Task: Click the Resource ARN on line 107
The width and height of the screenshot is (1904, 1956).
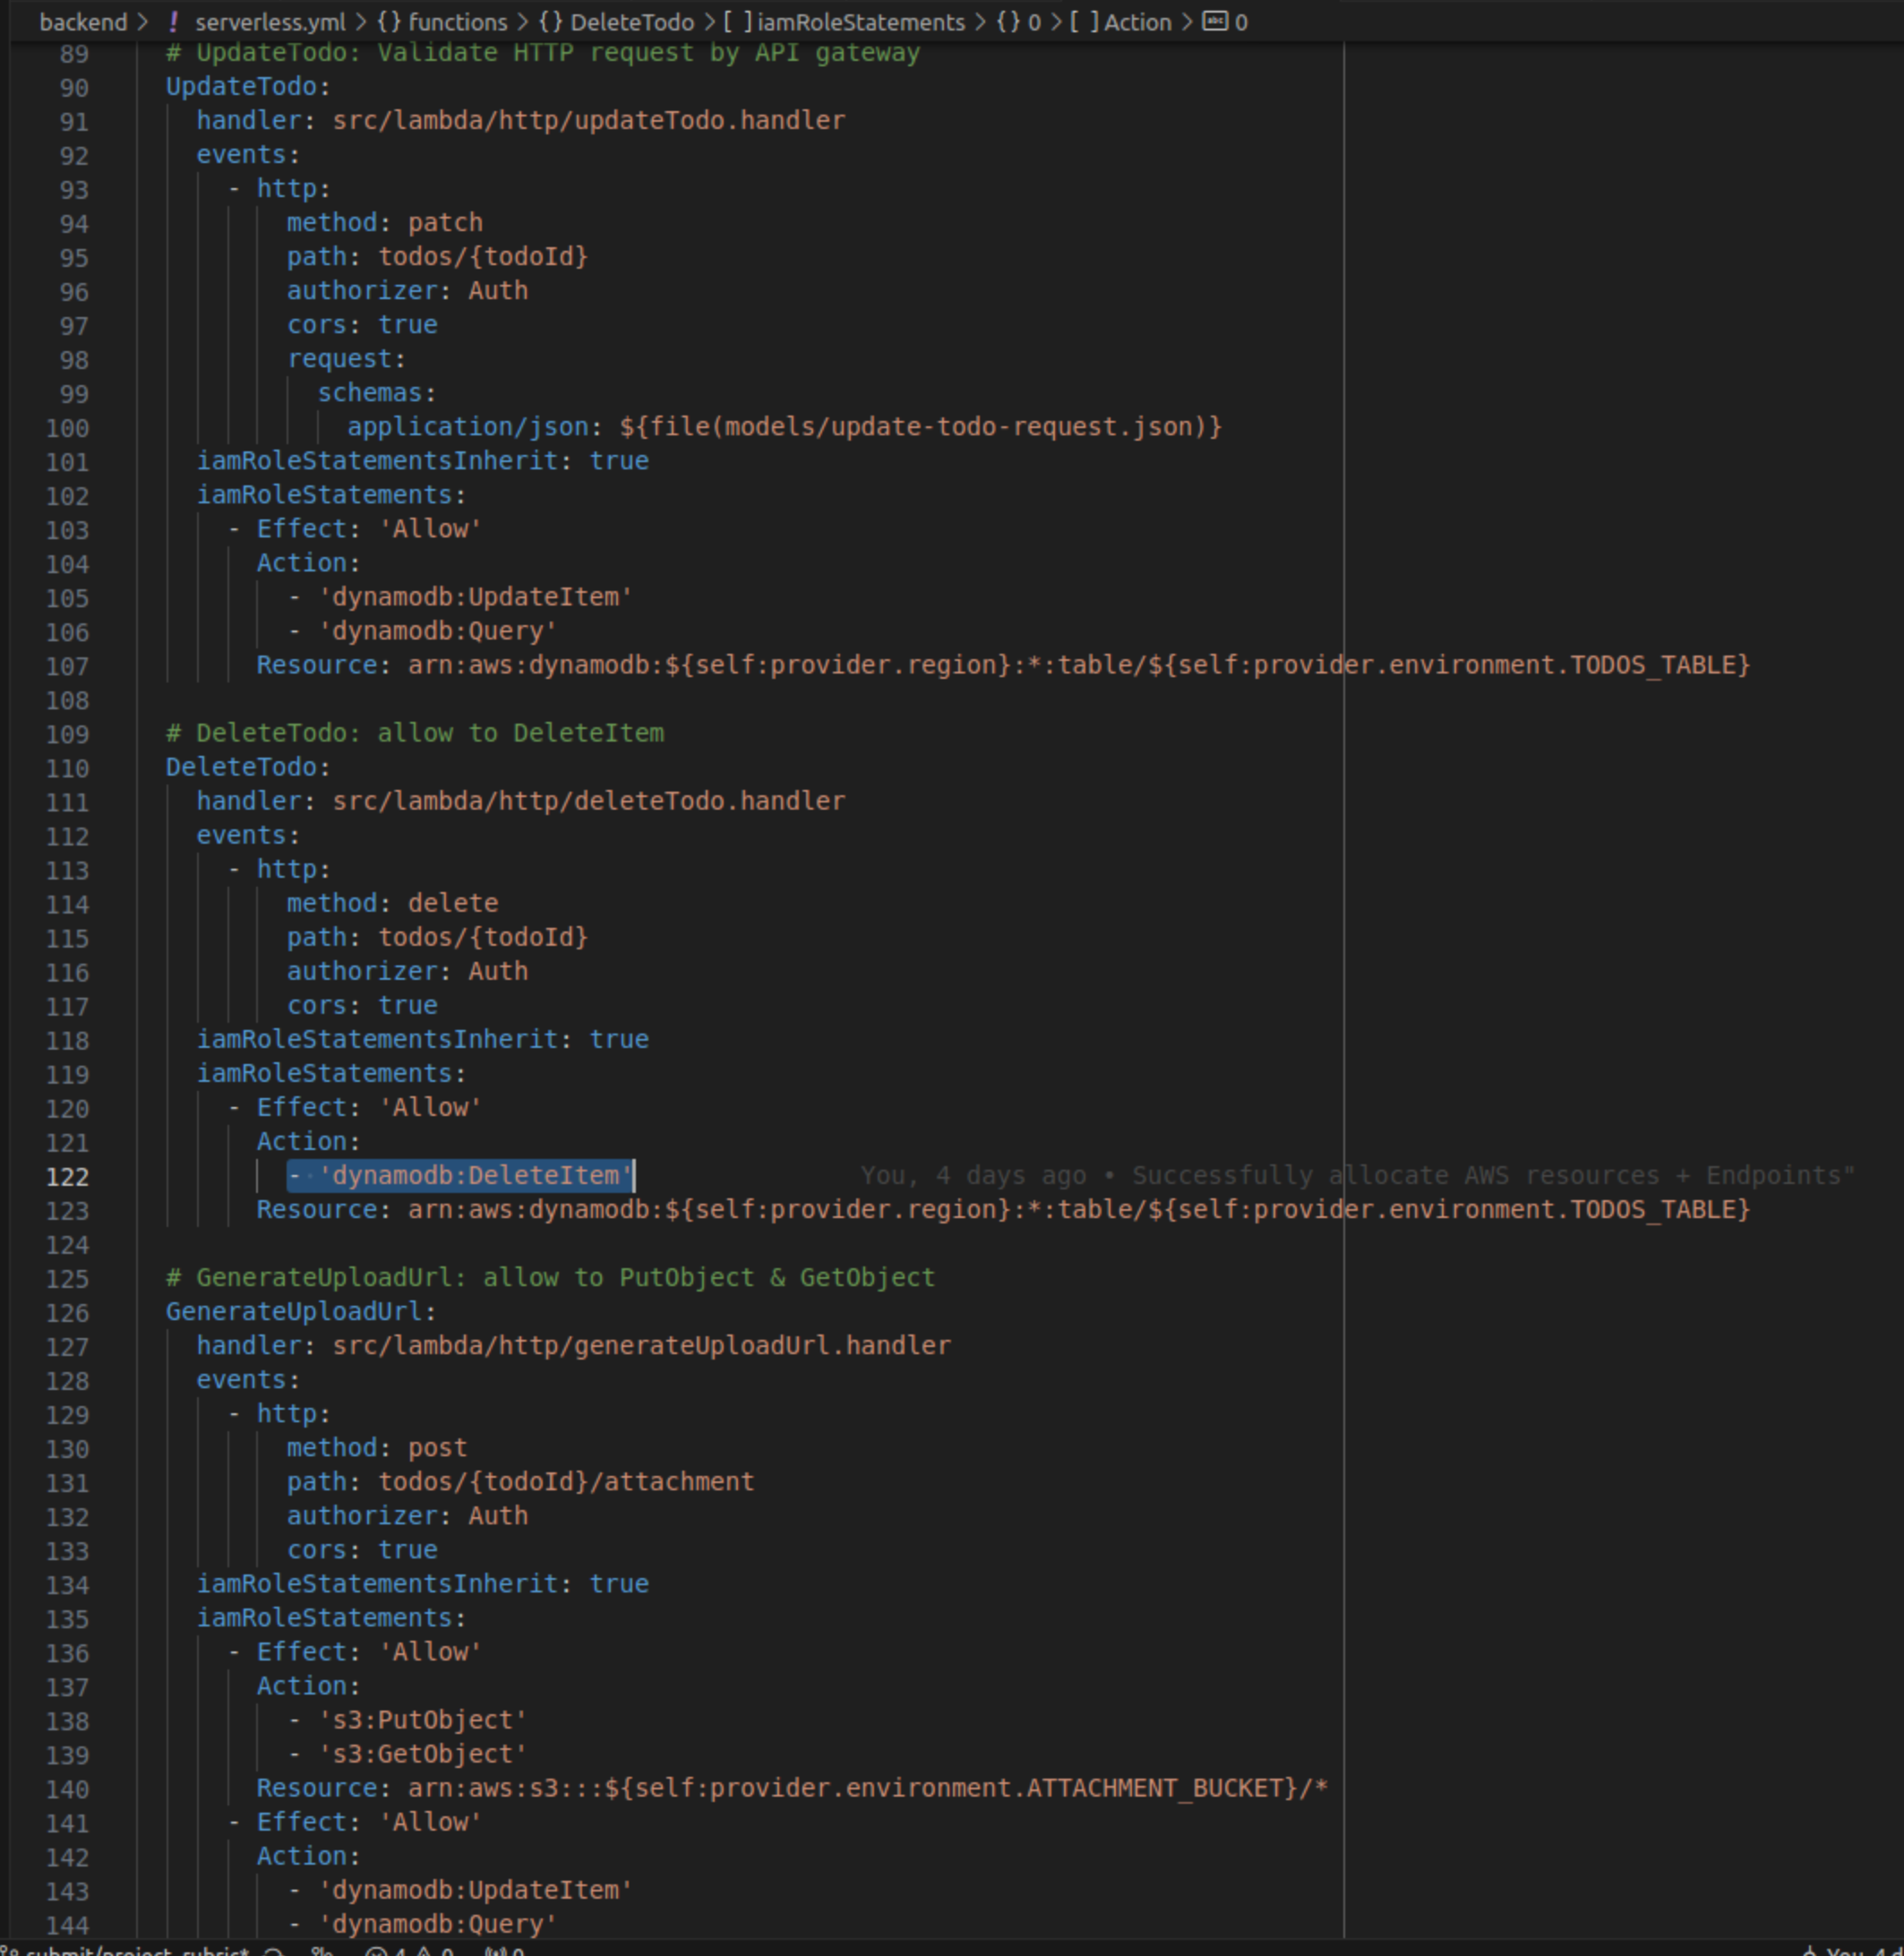Action: click(1079, 665)
